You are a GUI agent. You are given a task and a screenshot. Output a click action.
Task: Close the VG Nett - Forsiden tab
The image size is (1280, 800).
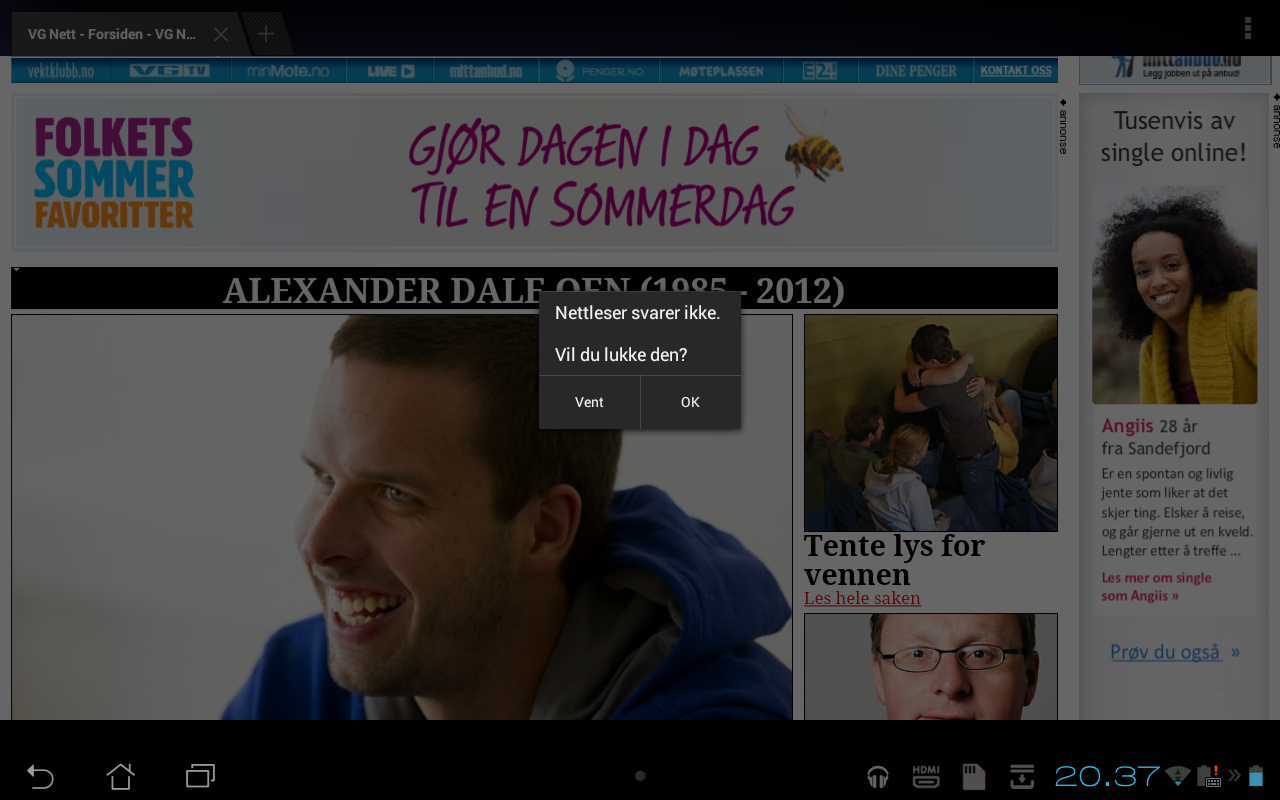(x=221, y=34)
